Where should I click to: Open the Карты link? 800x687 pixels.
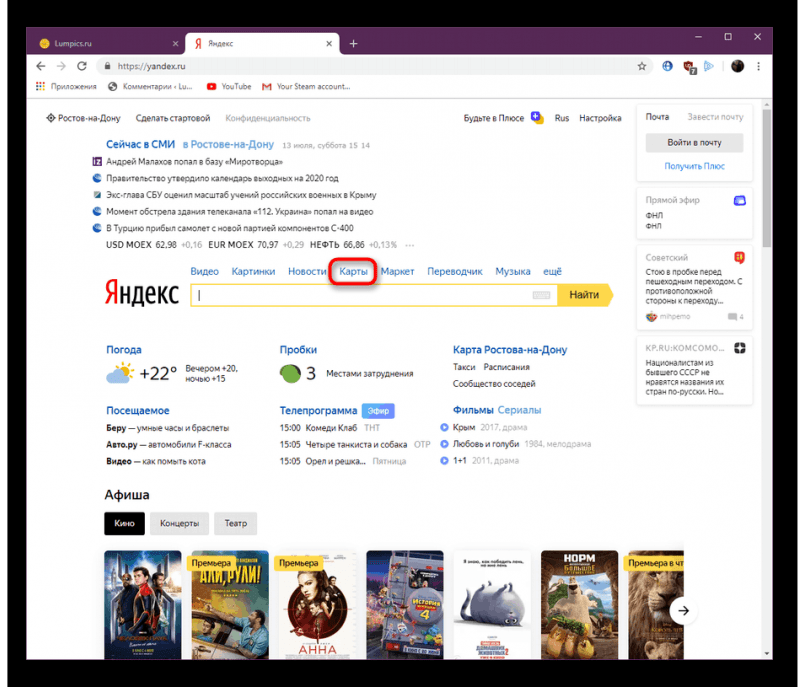354,272
